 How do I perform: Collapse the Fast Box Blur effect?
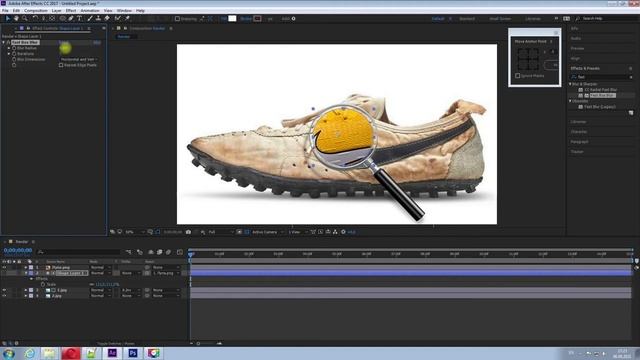click(x=4, y=42)
